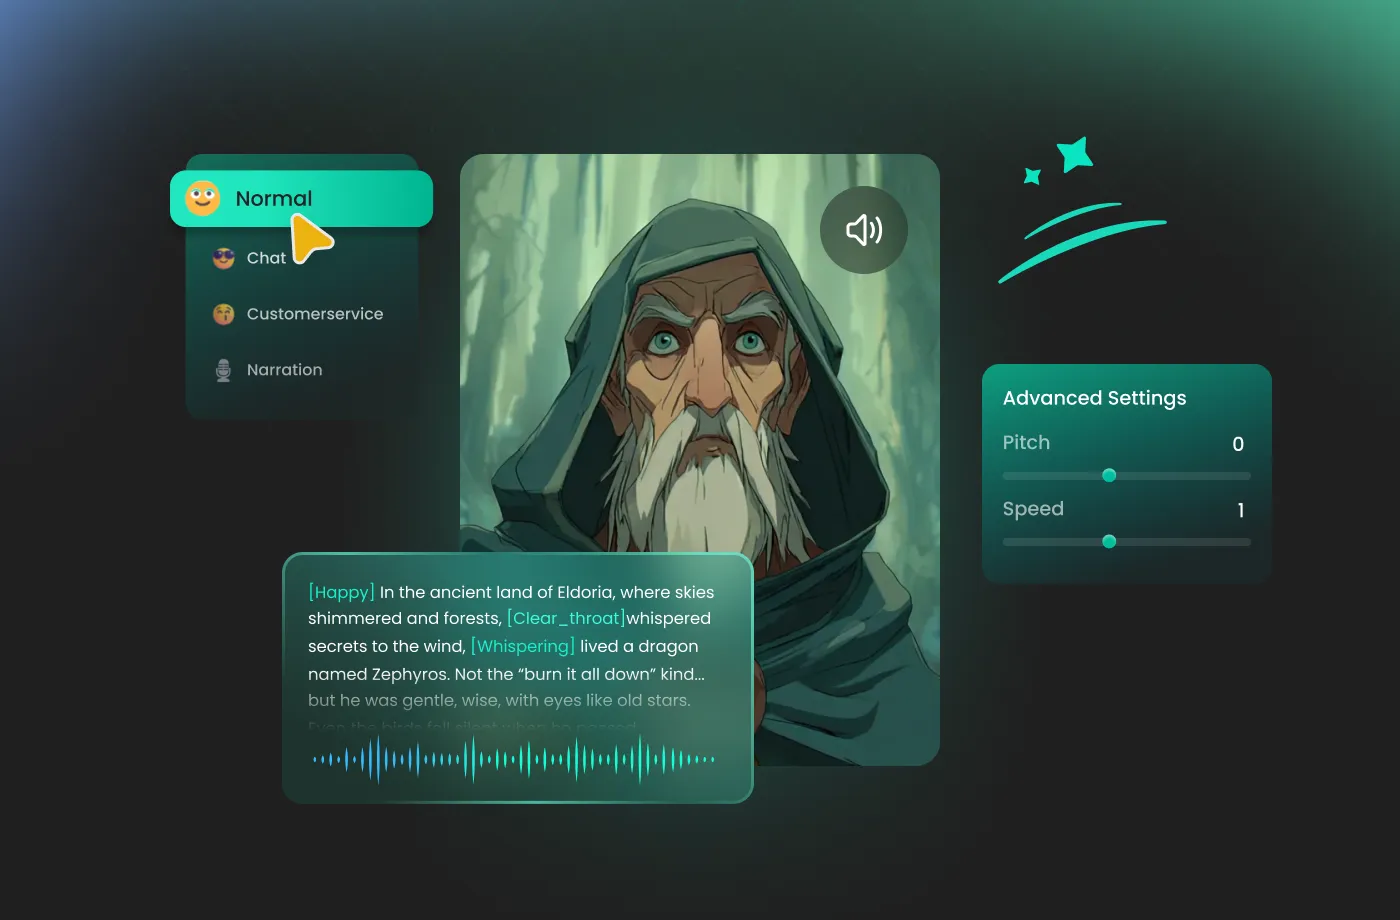Pick the Narration voice style

coord(284,370)
